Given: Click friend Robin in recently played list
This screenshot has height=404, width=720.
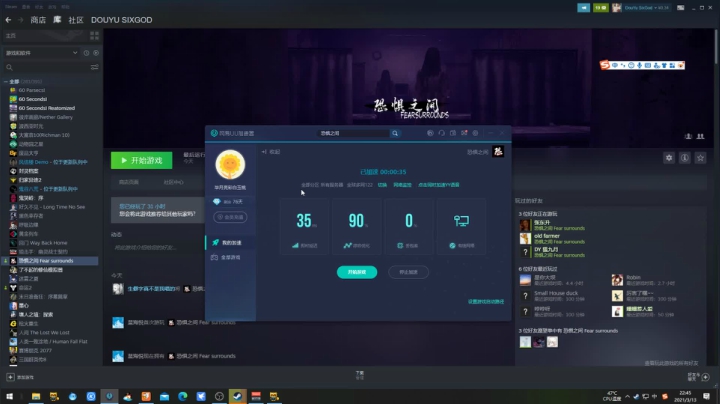Looking at the screenshot, I should point(643,280).
